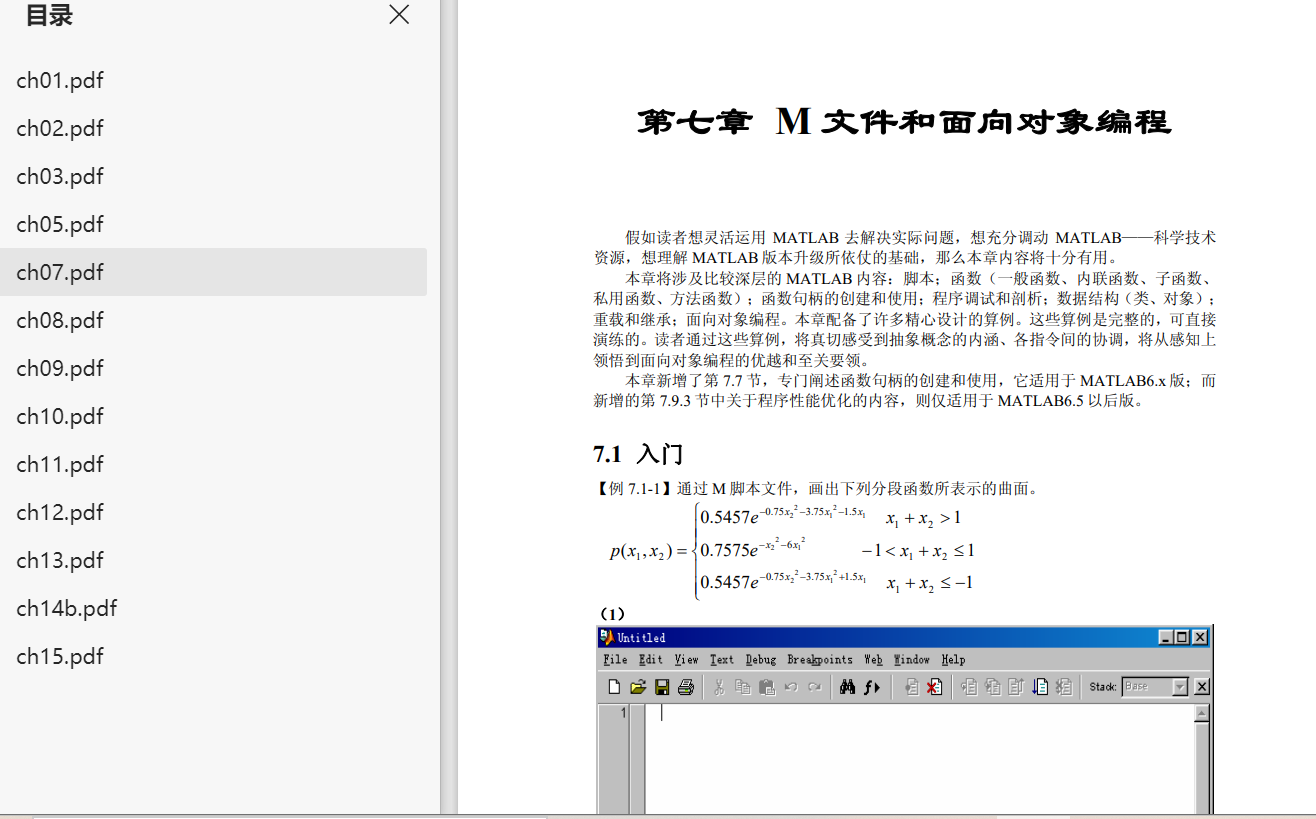Screen dimensions: 1316x819
Task: Click the 目录 panel heading
Action: click(49, 15)
